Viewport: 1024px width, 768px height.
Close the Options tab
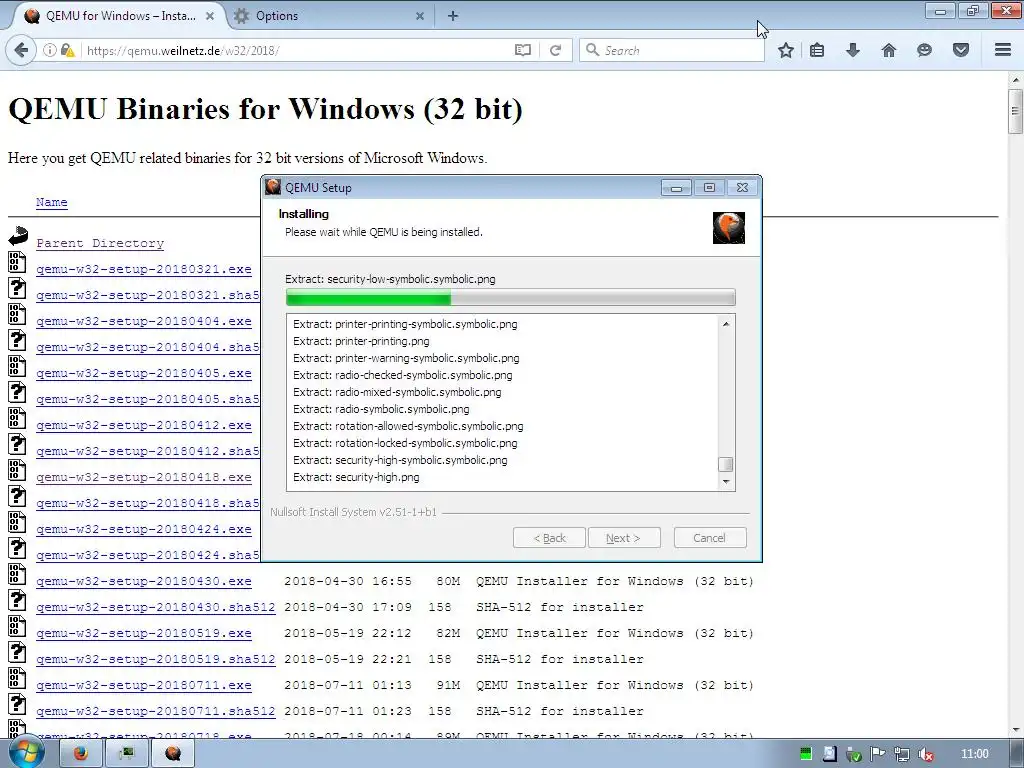[x=420, y=16]
